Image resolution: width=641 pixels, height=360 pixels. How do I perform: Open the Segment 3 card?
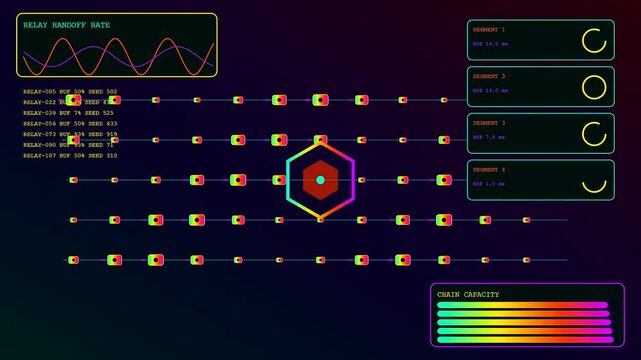541,133
